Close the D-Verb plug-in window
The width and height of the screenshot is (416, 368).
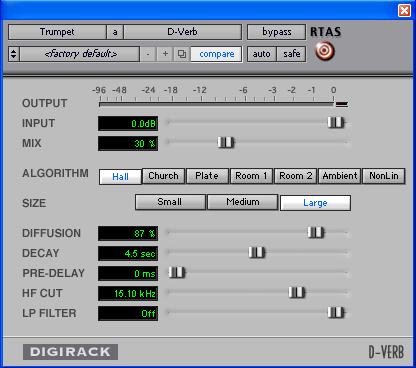coord(404,10)
